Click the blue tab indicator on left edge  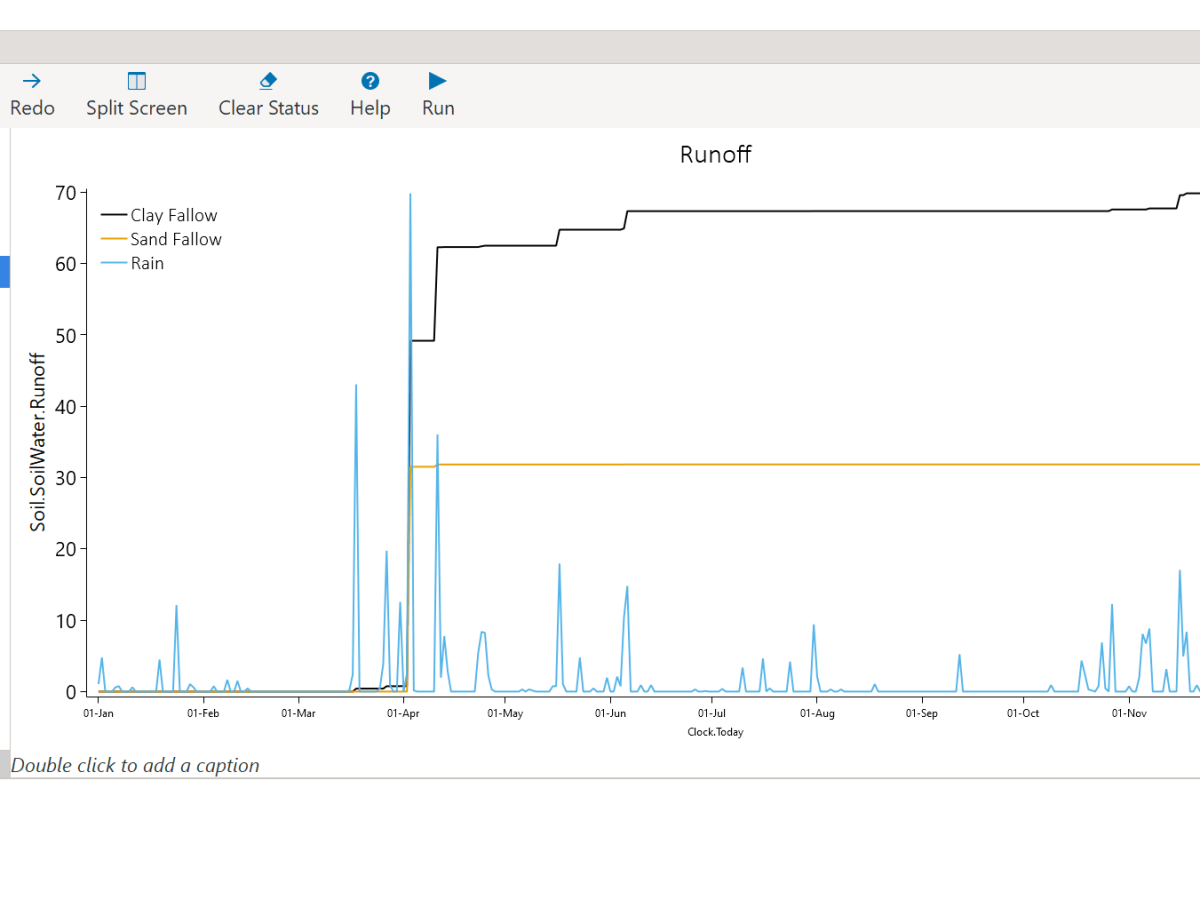[3, 271]
